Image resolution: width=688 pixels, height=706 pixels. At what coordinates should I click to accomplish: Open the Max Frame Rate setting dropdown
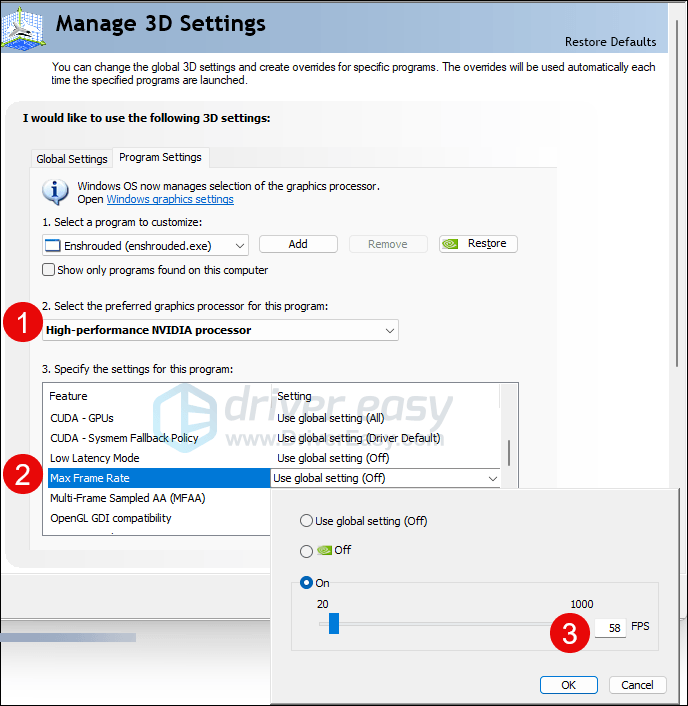pyautogui.click(x=492, y=479)
